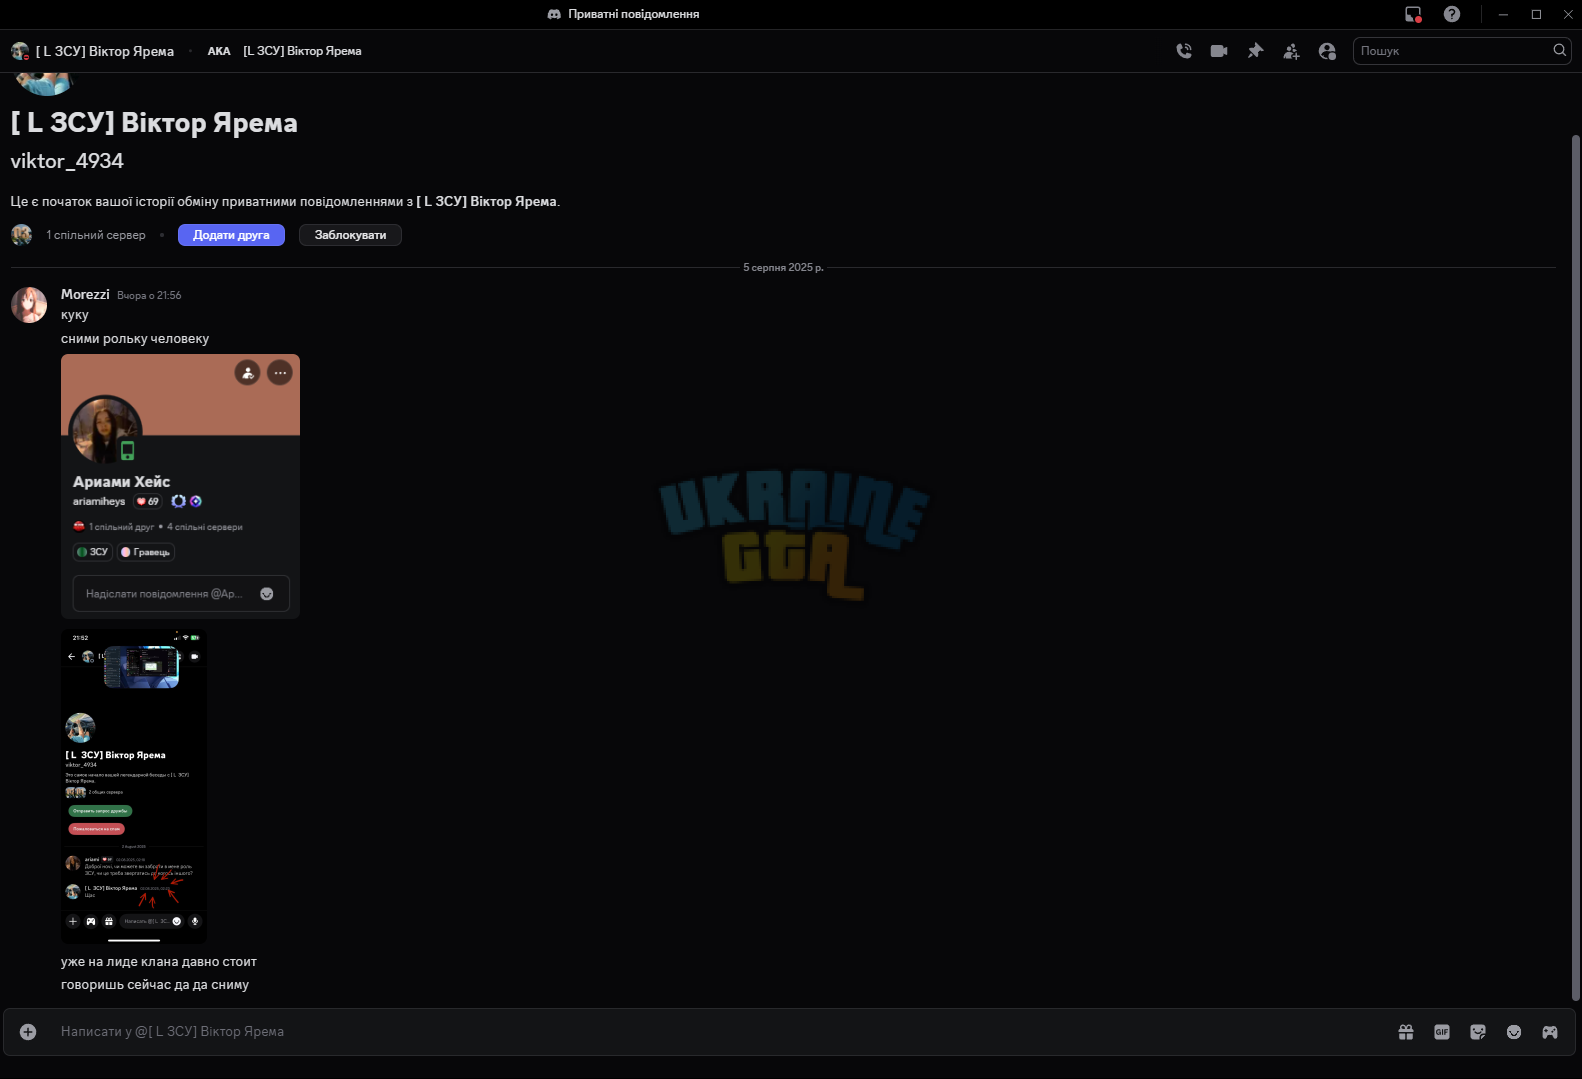
Task: Open pinned messages with the pin icon
Action: (1255, 51)
